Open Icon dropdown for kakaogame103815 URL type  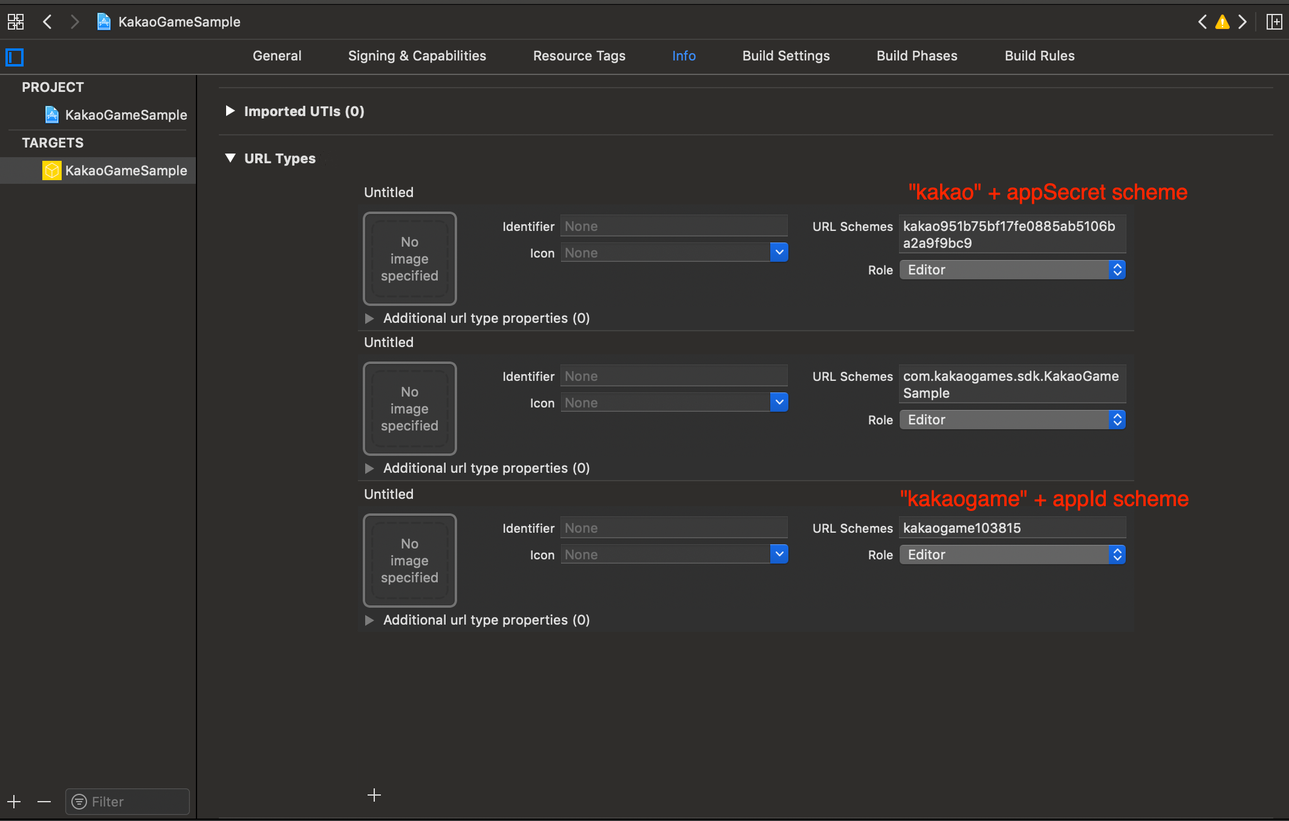[x=779, y=555]
